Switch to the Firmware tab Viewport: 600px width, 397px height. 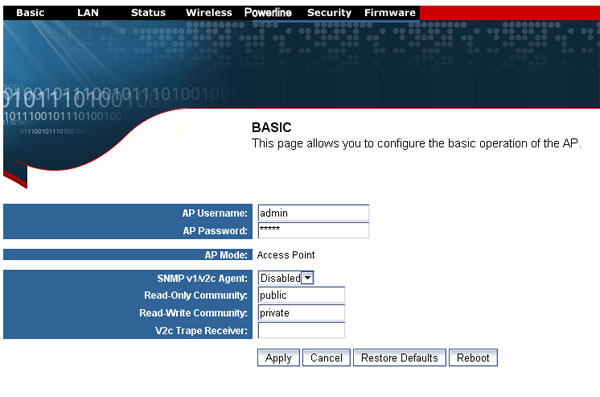pyautogui.click(x=390, y=13)
